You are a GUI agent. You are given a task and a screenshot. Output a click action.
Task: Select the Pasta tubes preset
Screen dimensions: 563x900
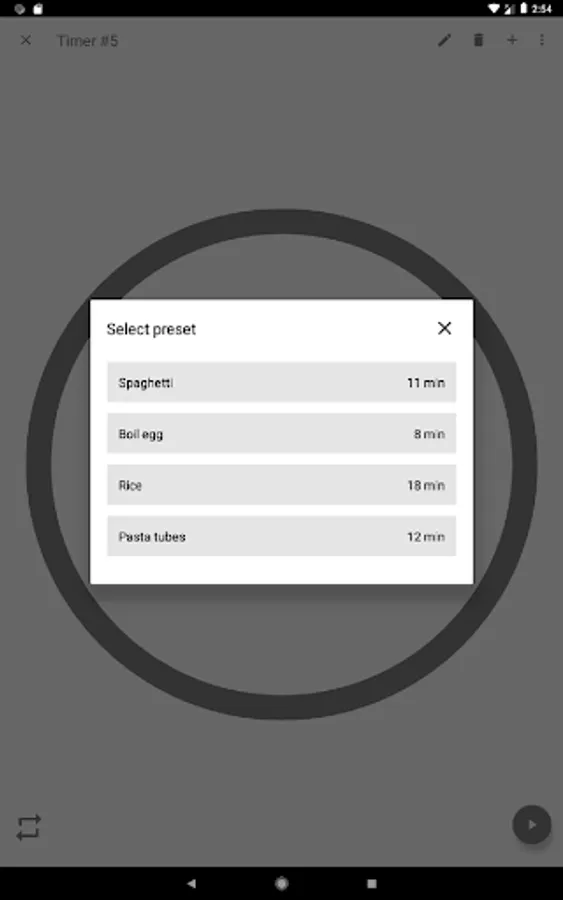tap(281, 536)
